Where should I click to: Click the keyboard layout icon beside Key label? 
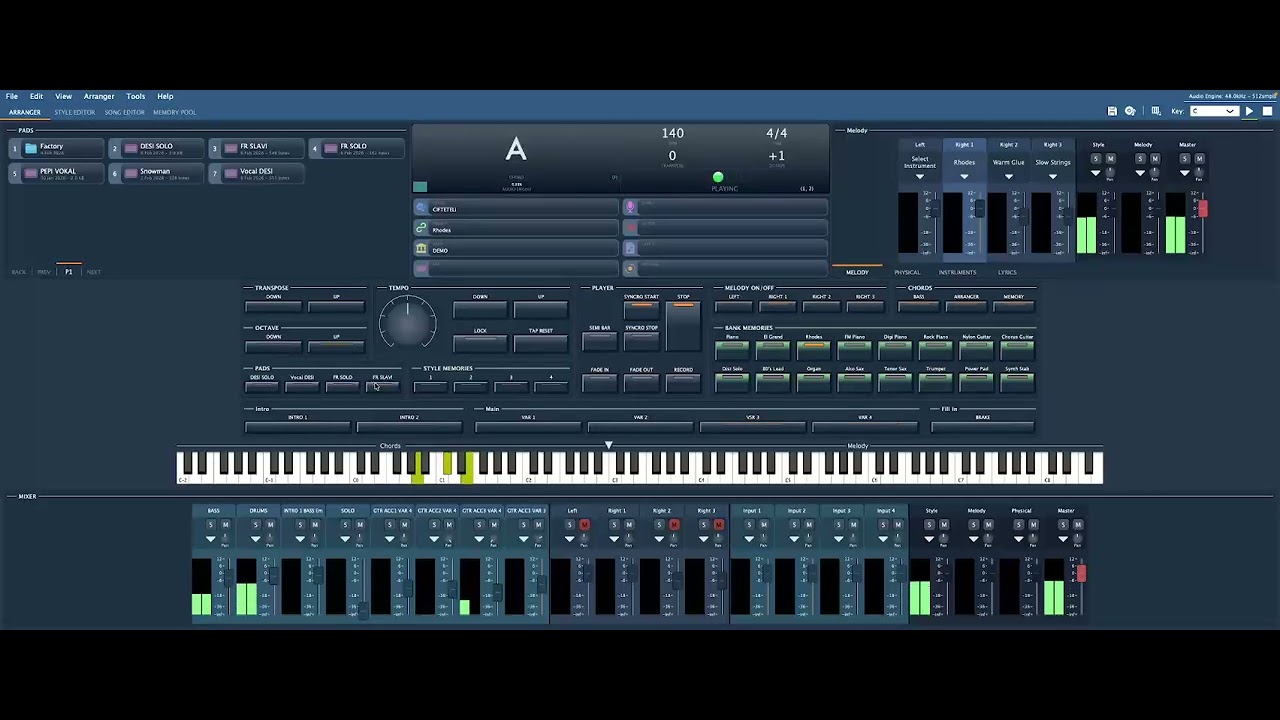[x=1156, y=111]
